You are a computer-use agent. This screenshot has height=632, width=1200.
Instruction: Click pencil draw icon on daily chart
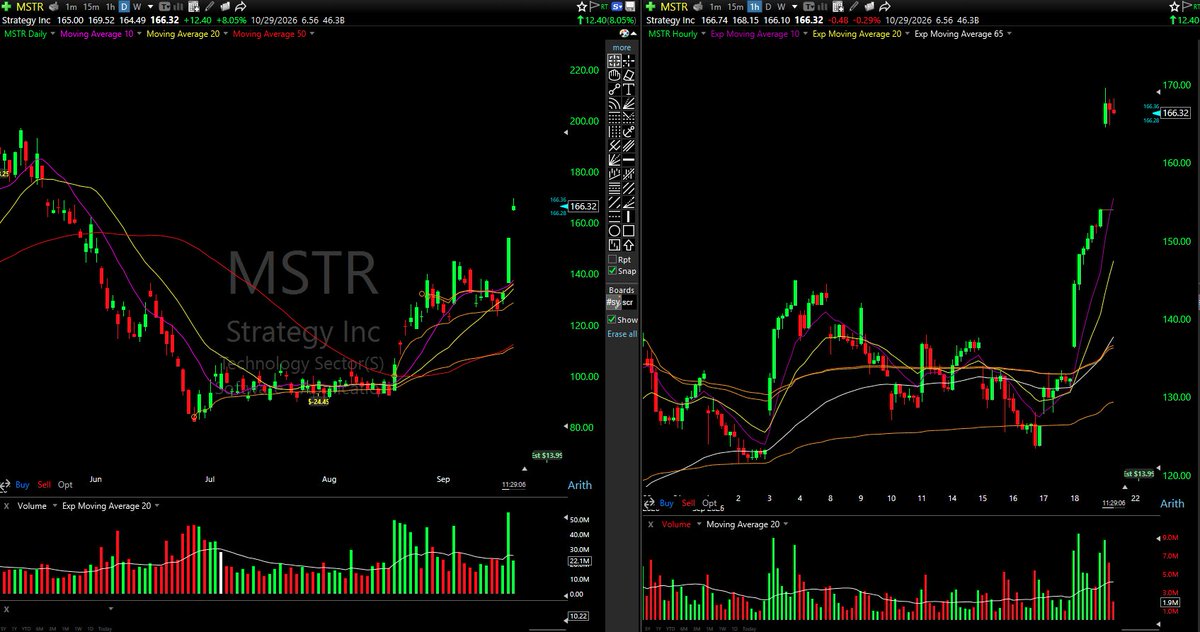coord(208,7)
